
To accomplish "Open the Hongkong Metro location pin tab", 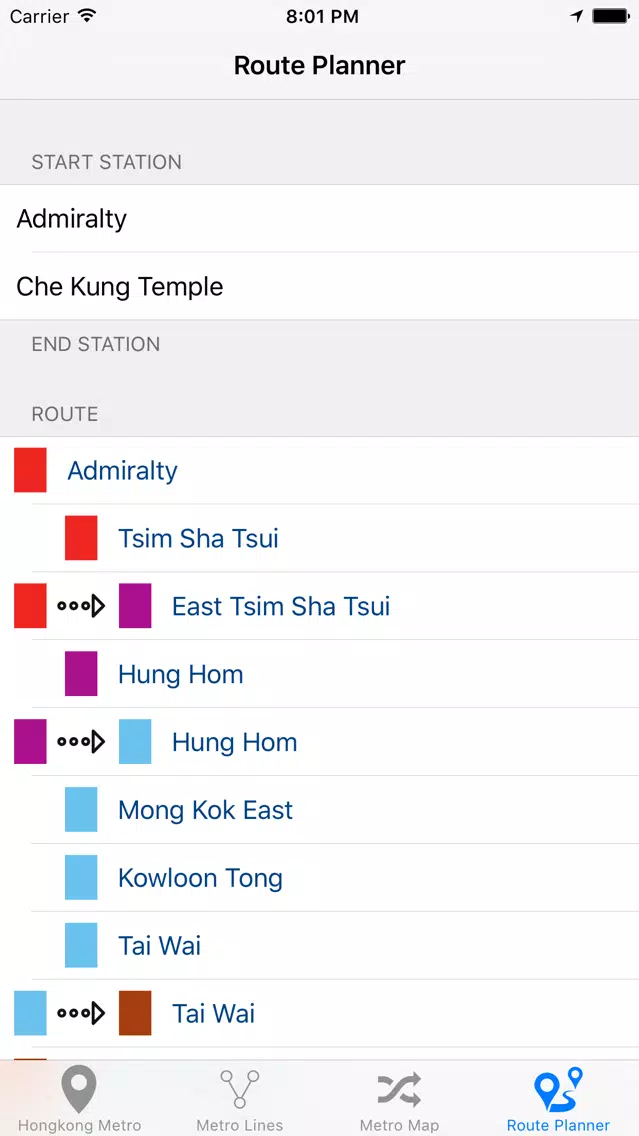I will [79, 1088].
